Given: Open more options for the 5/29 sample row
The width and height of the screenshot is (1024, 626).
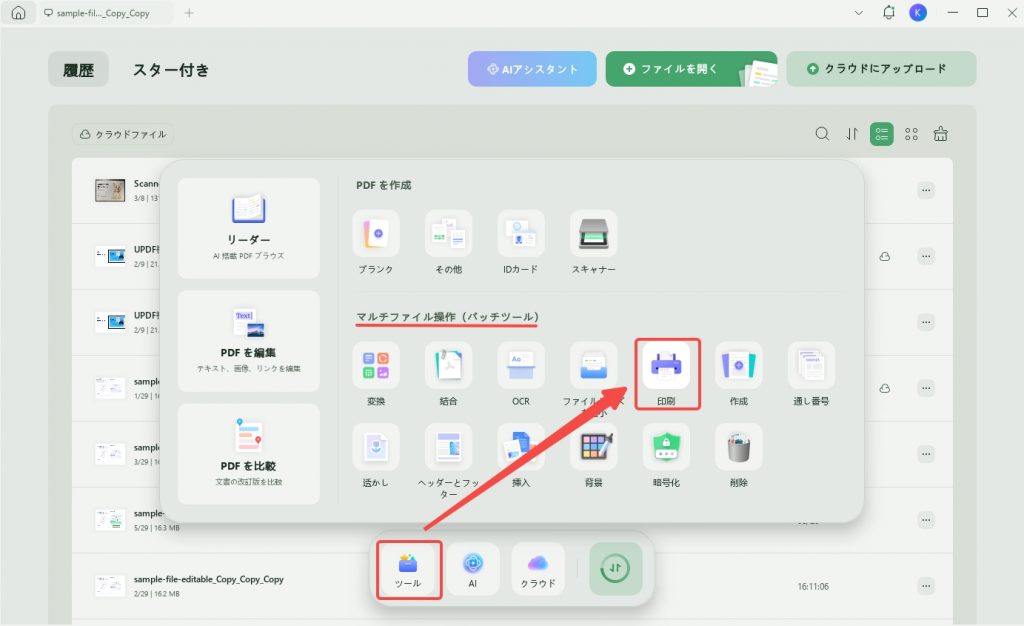Looking at the screenshot, I should [x=926, y=520].
